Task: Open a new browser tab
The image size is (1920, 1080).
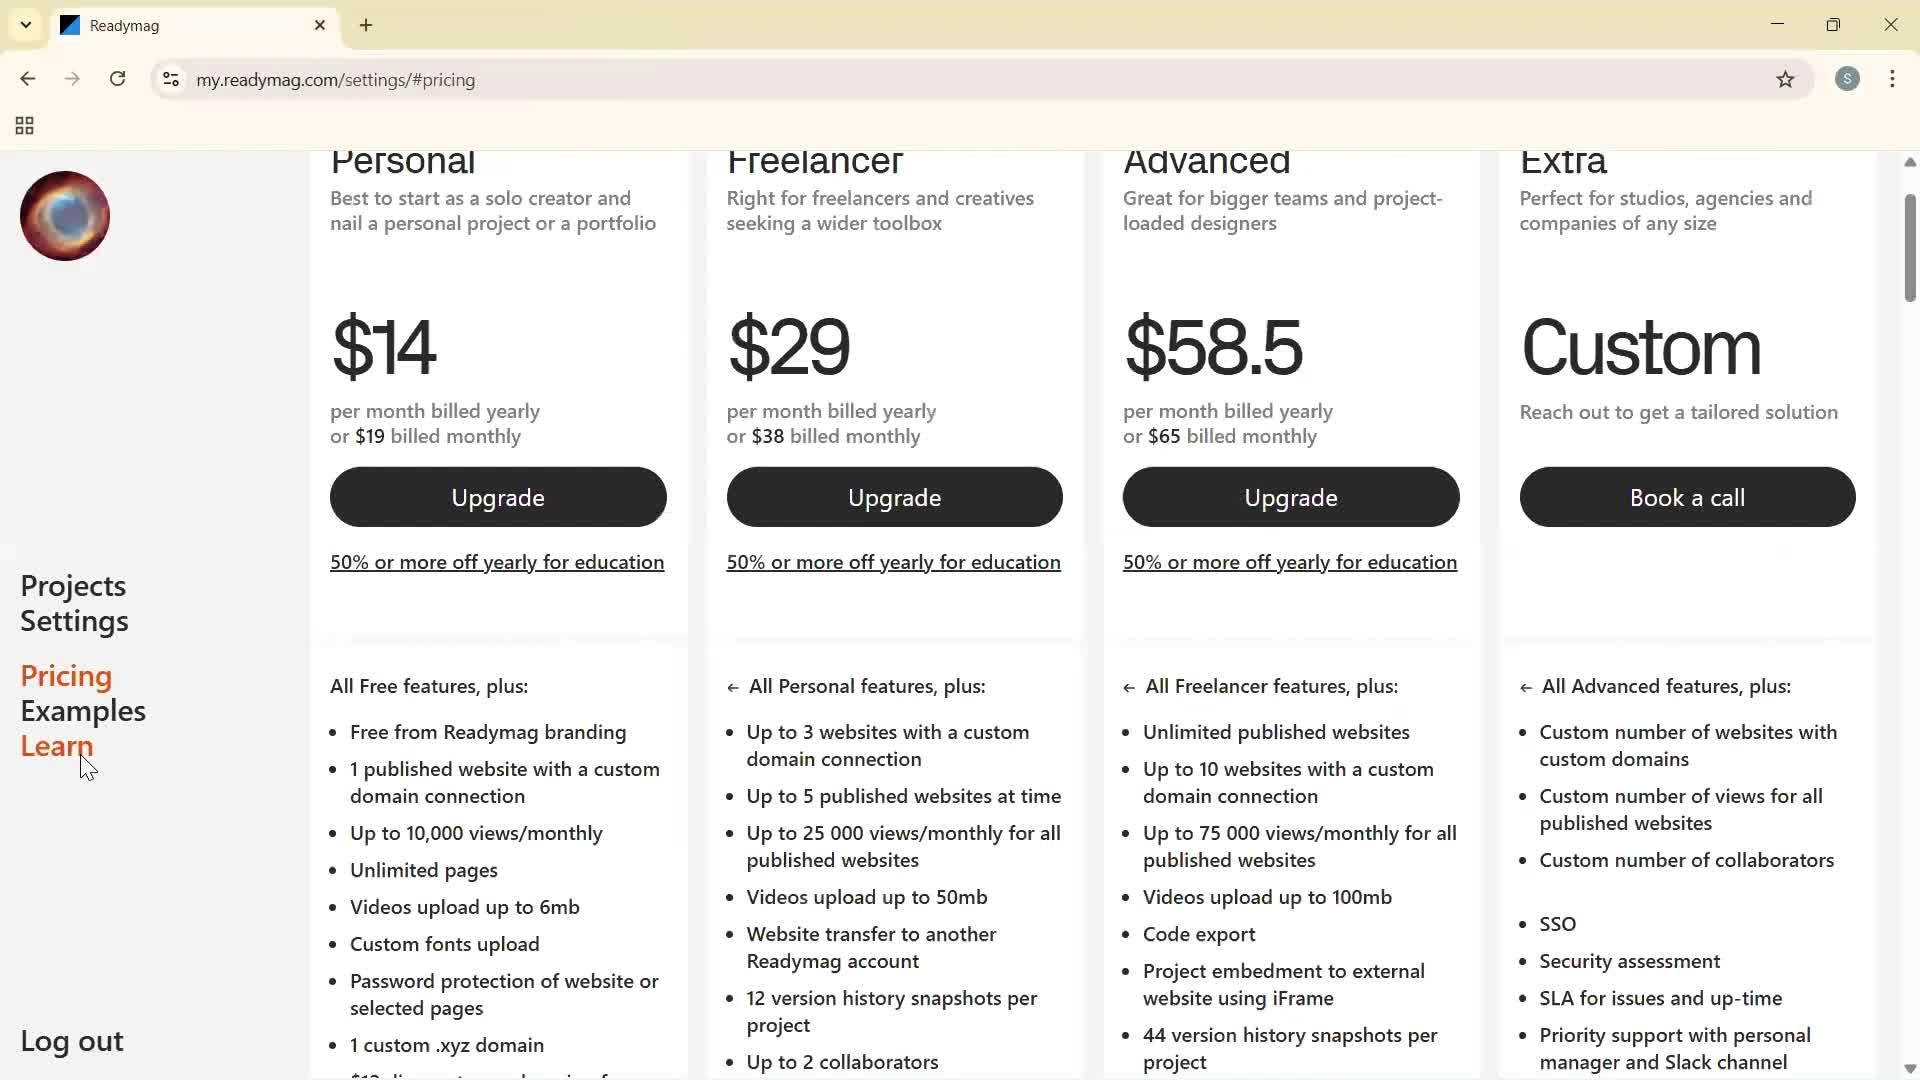Action: coord(366,26)
